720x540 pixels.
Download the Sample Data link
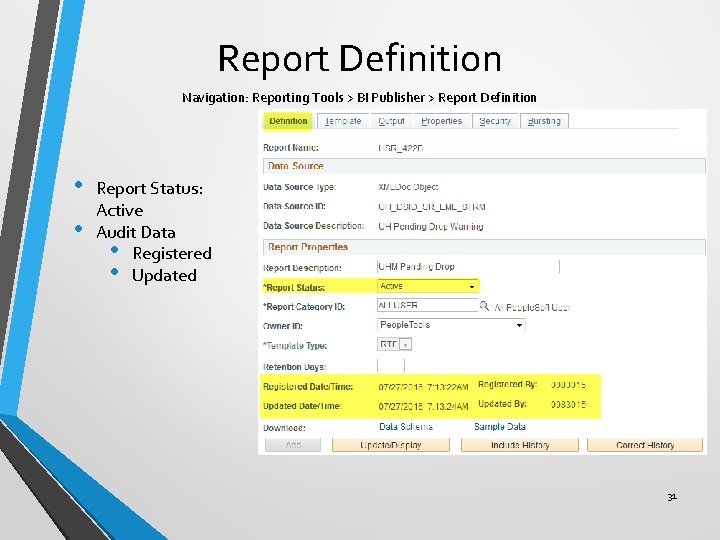[500, 427]
